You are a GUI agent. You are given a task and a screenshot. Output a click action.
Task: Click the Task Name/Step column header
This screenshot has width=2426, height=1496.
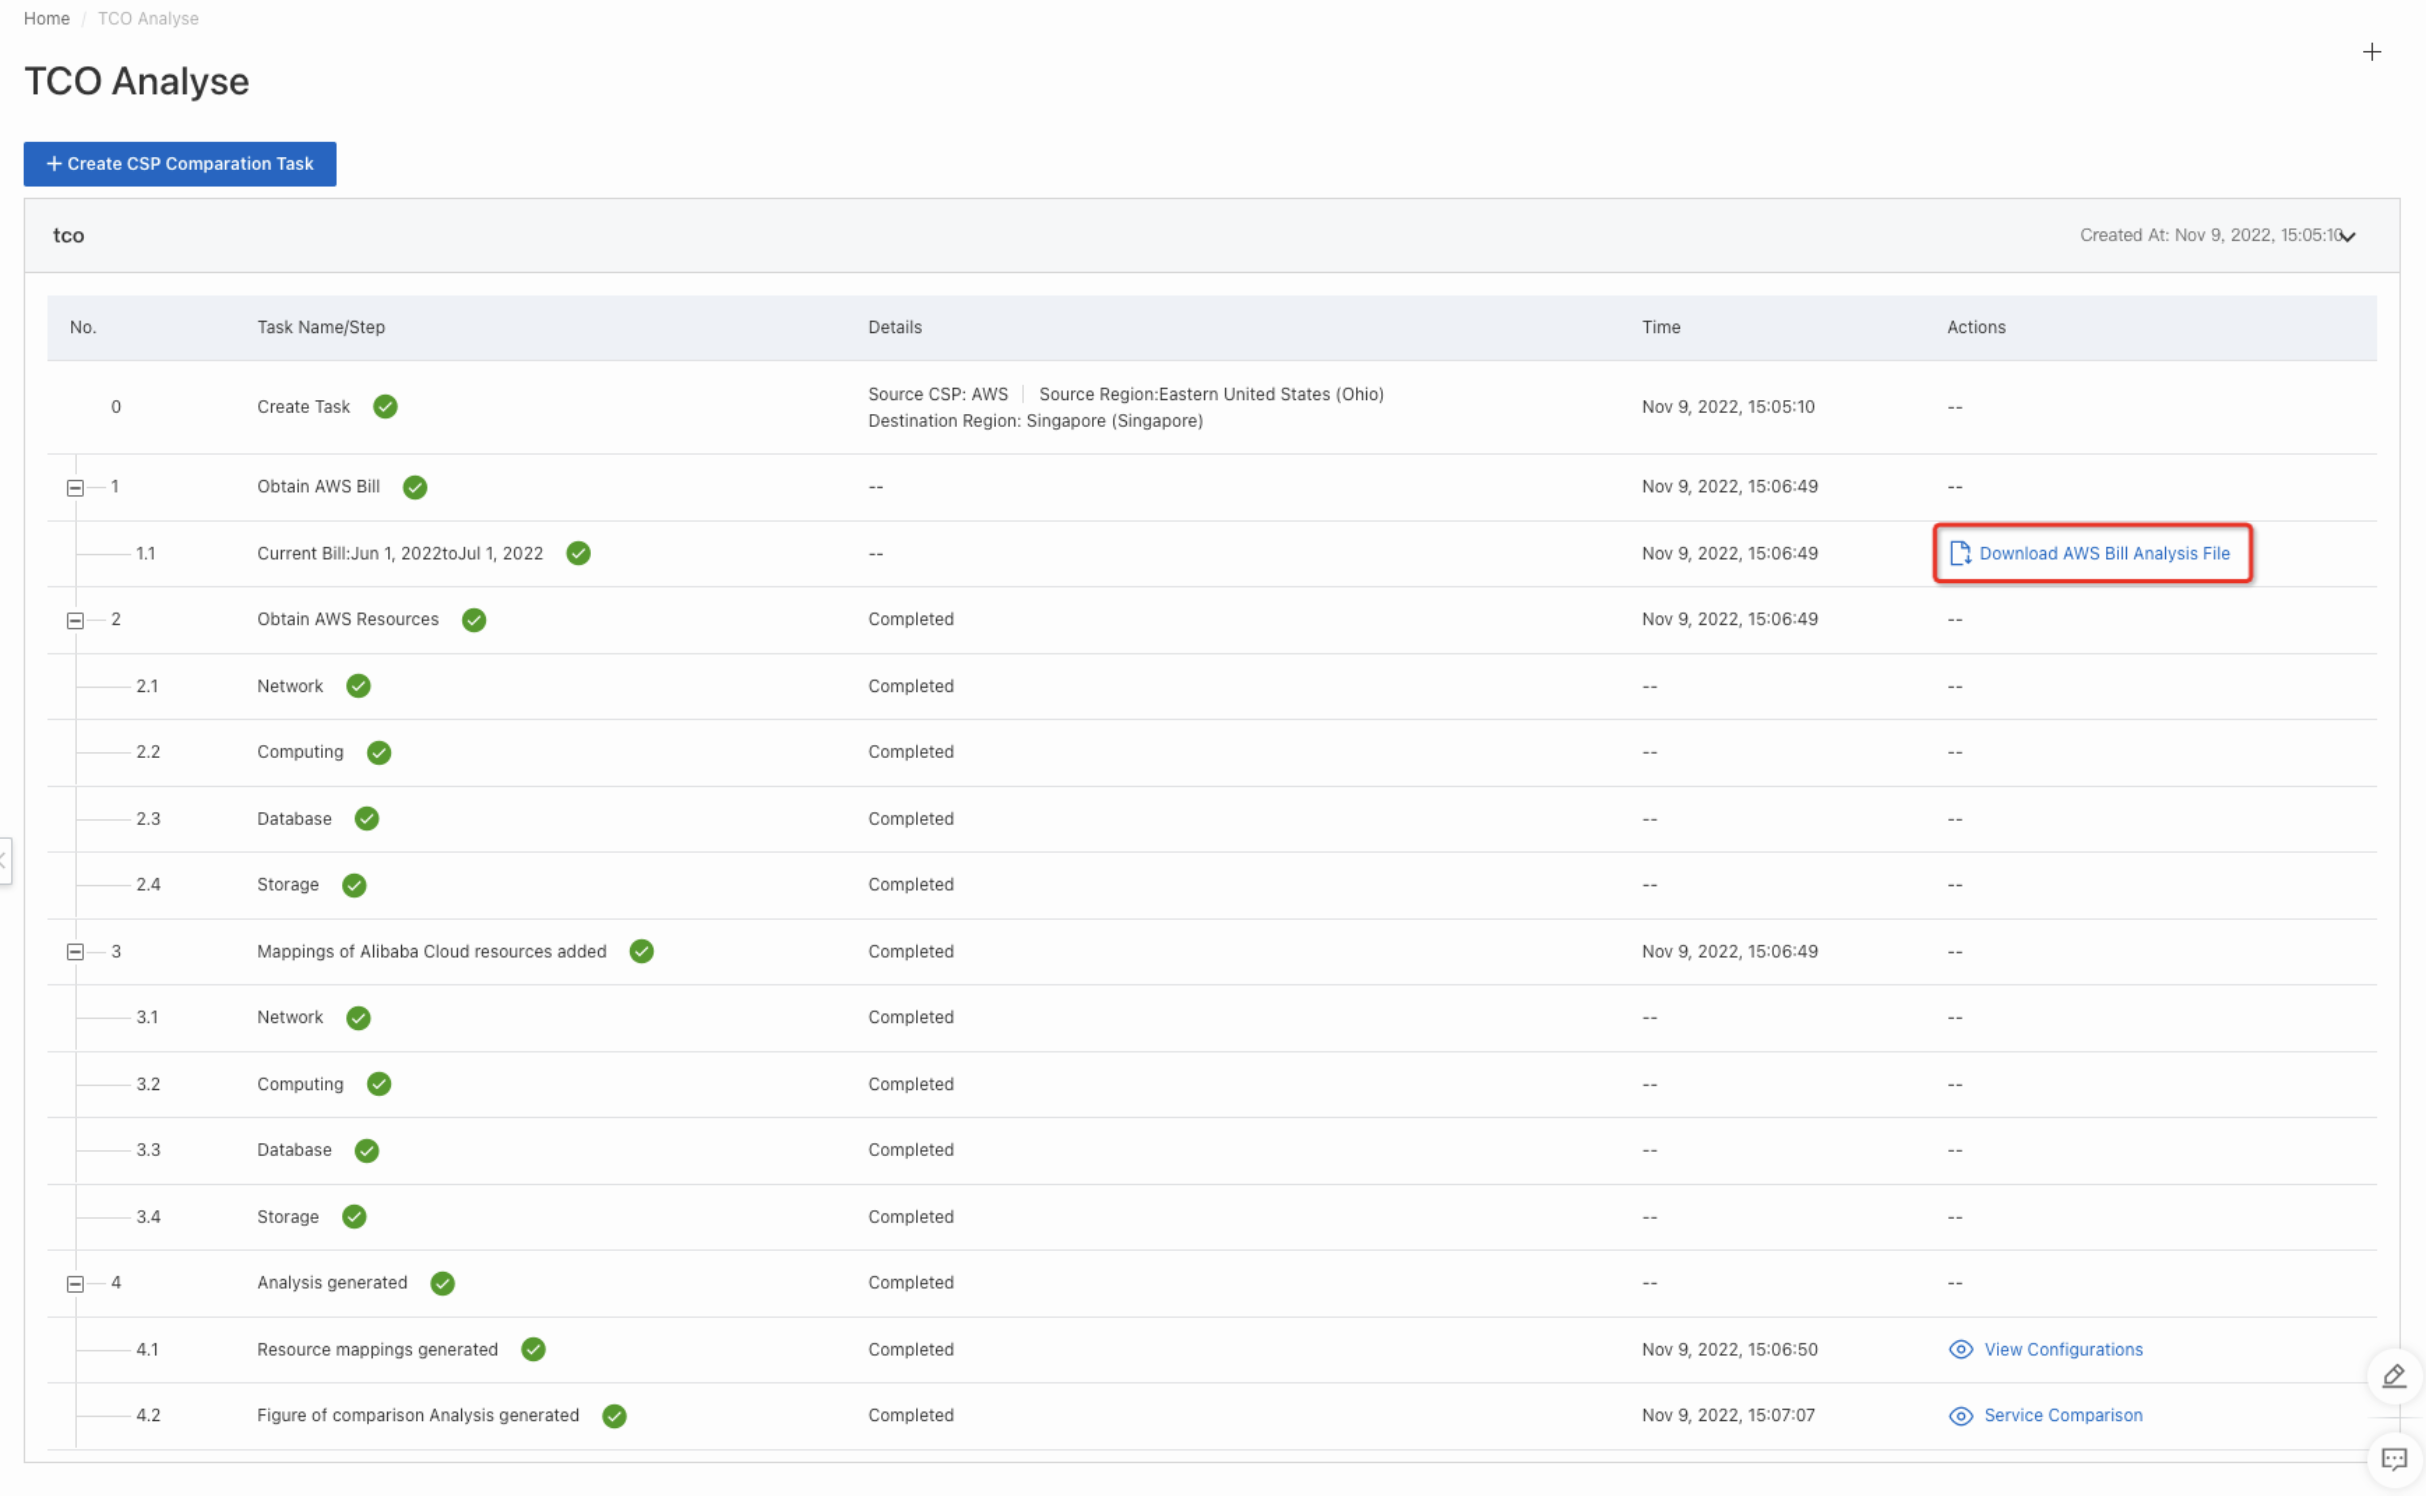click(321, 327)
